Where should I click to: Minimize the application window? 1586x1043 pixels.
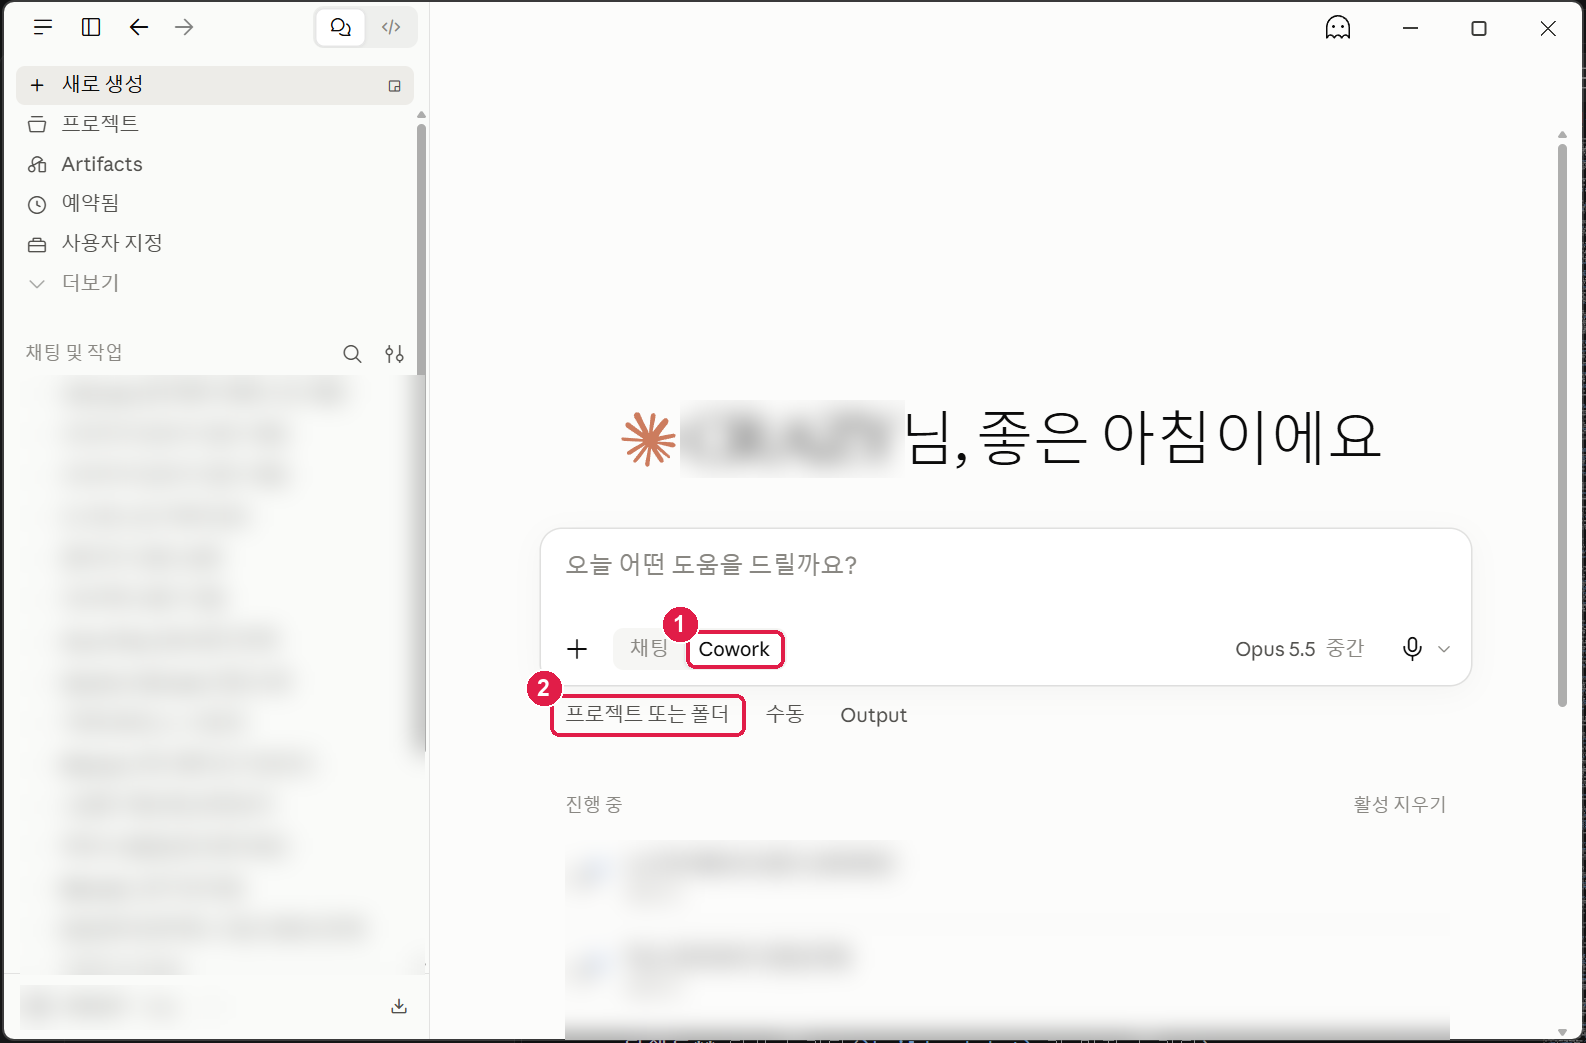point(1410,28)
